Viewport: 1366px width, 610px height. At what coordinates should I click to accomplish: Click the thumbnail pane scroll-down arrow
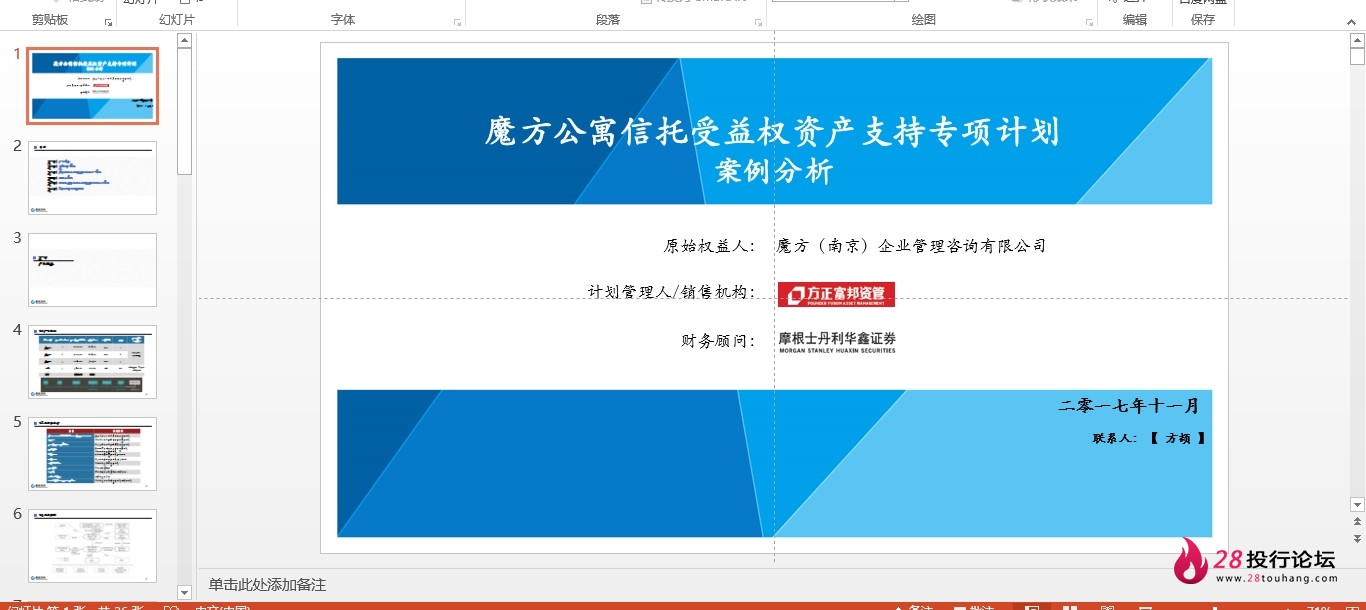click(x=184, y=592)
